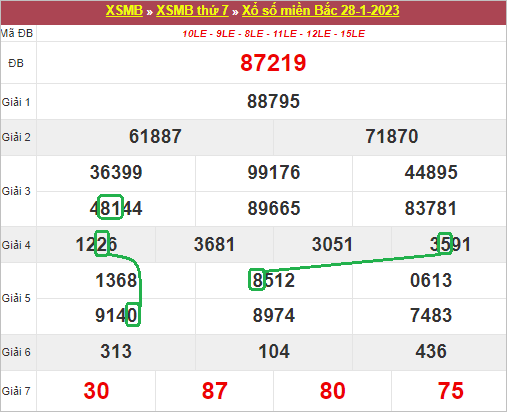Click Giải 6 number 104
Viewport: 507px width, 412px height.
pos(274,351)
